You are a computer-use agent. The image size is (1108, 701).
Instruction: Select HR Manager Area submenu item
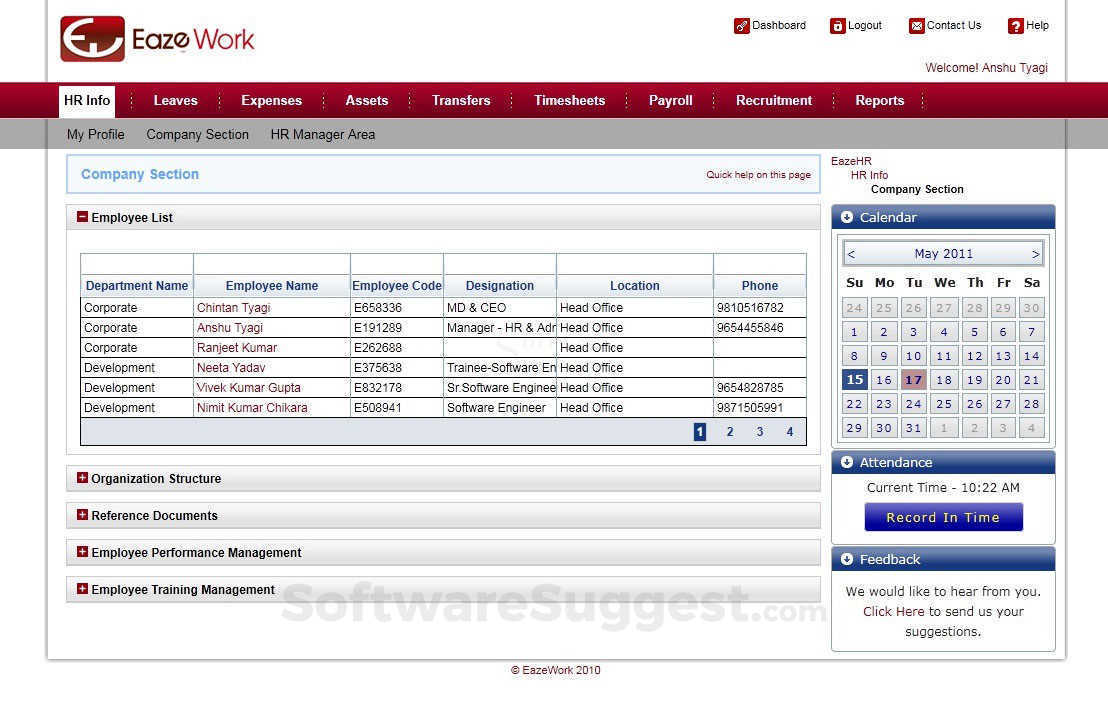point(322,134)
